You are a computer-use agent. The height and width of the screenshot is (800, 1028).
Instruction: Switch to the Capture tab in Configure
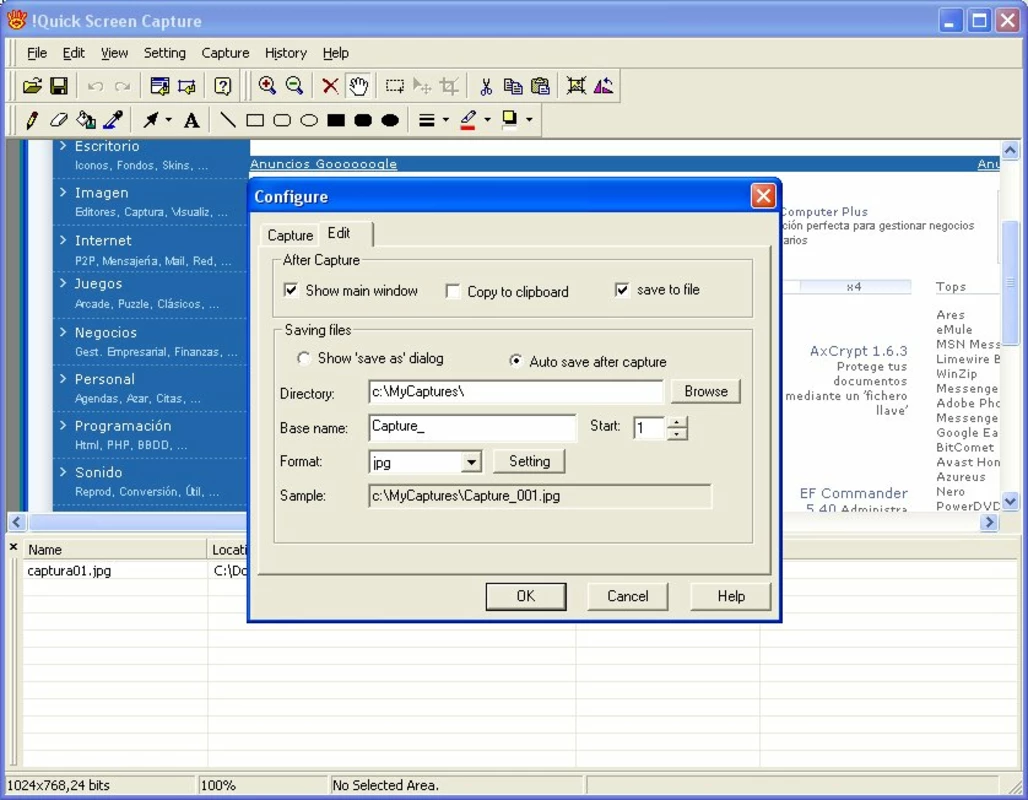(290, 235)
